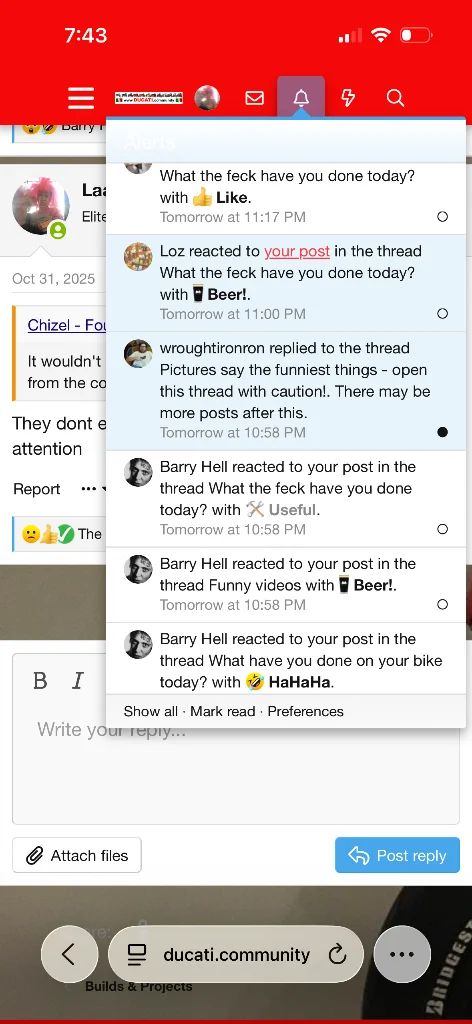Toggle read circle on Funny videos alert

pyautogui.click(x=443, y=604)
